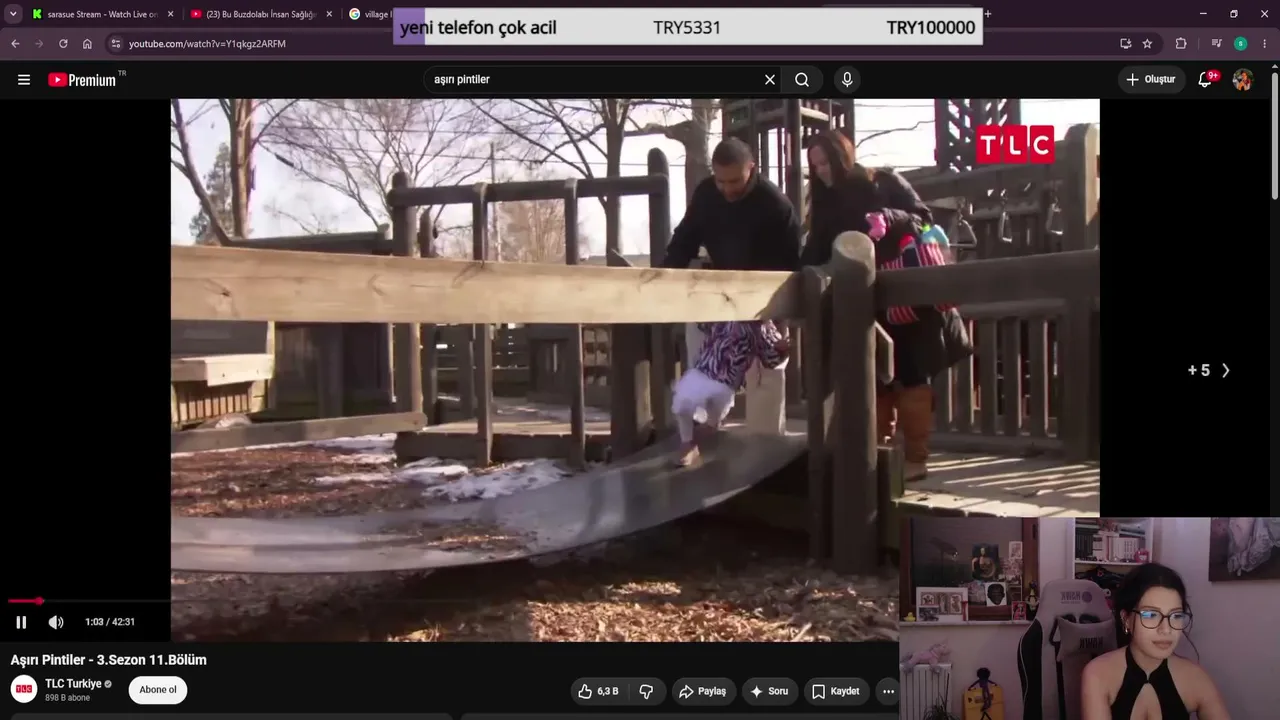1280x720 pixels.
Task: Close the sarasue Stream tab
Action: click(170, 14)
